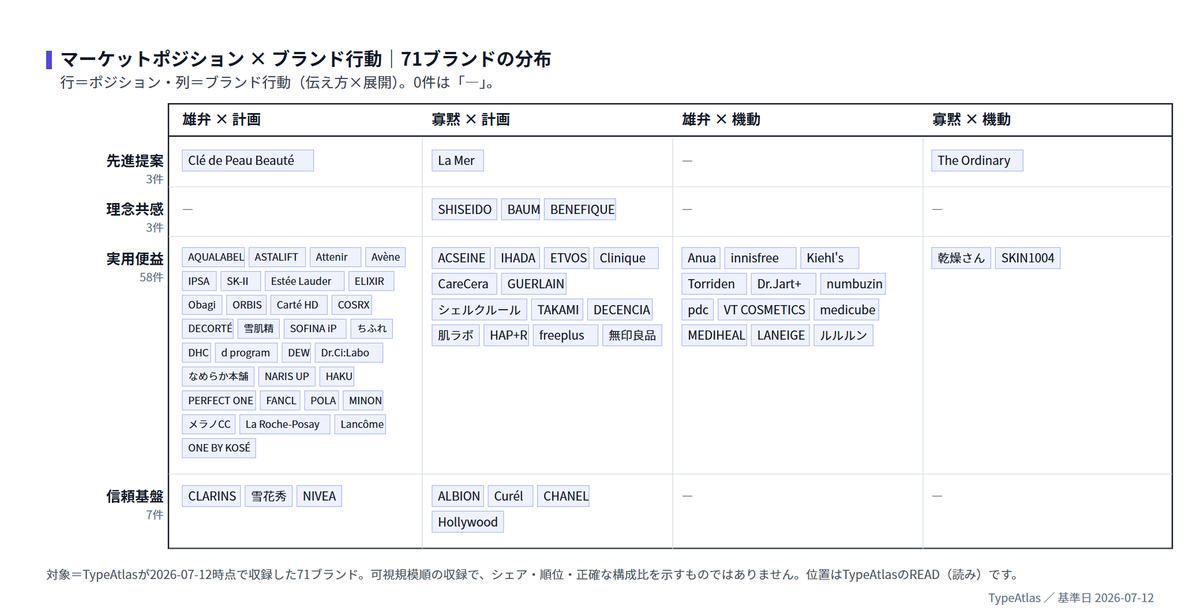Open the FANCL chip
This screenshot has width=1200, height=609.
tap(281, 400)
